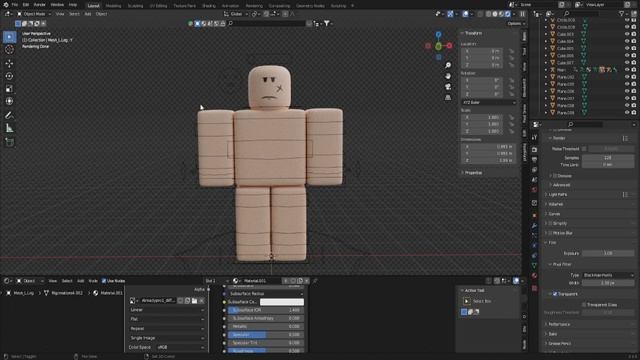The width and height of the screenshot is (640, 360).
Task: Expand the Light Paths panel
Action: pos(558,195)
